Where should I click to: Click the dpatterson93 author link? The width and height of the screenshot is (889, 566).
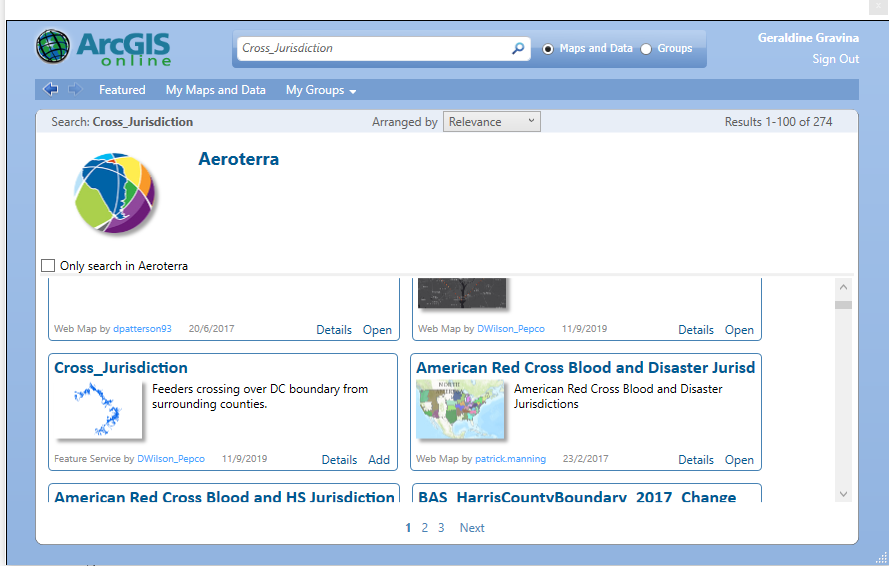point(142,328)
